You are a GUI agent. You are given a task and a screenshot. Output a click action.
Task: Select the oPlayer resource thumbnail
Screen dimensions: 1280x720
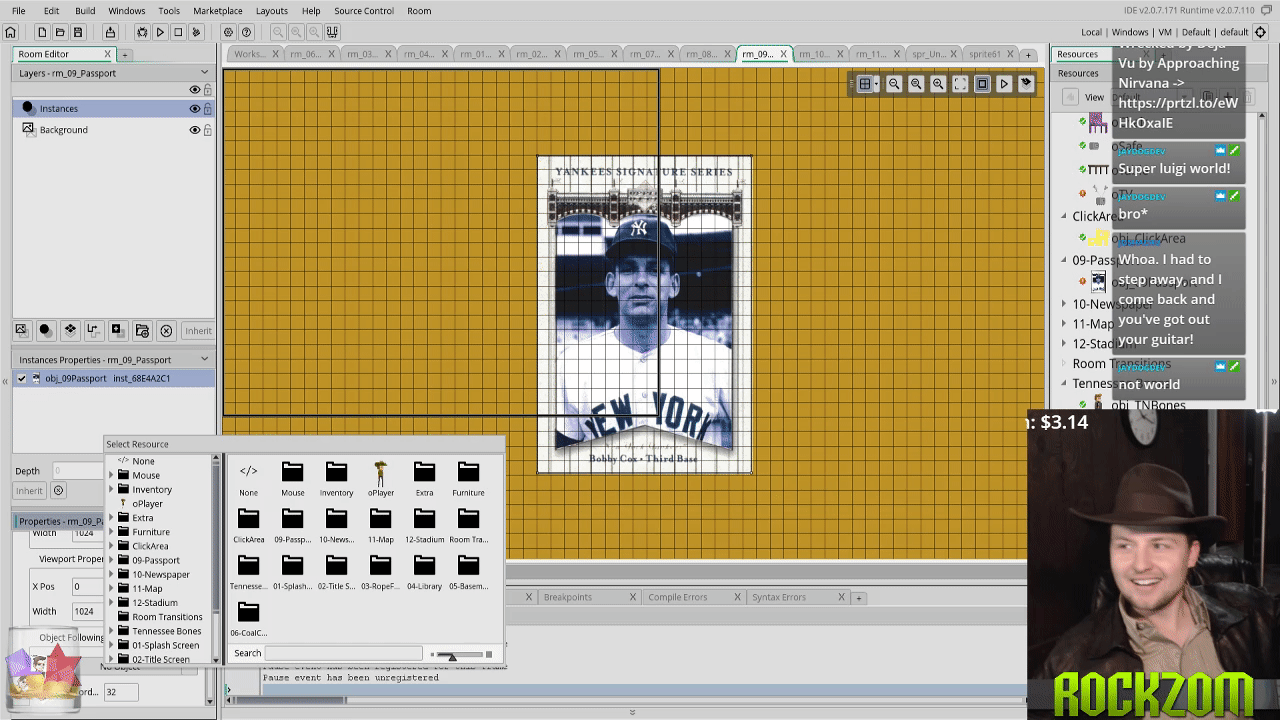[380, 478]
